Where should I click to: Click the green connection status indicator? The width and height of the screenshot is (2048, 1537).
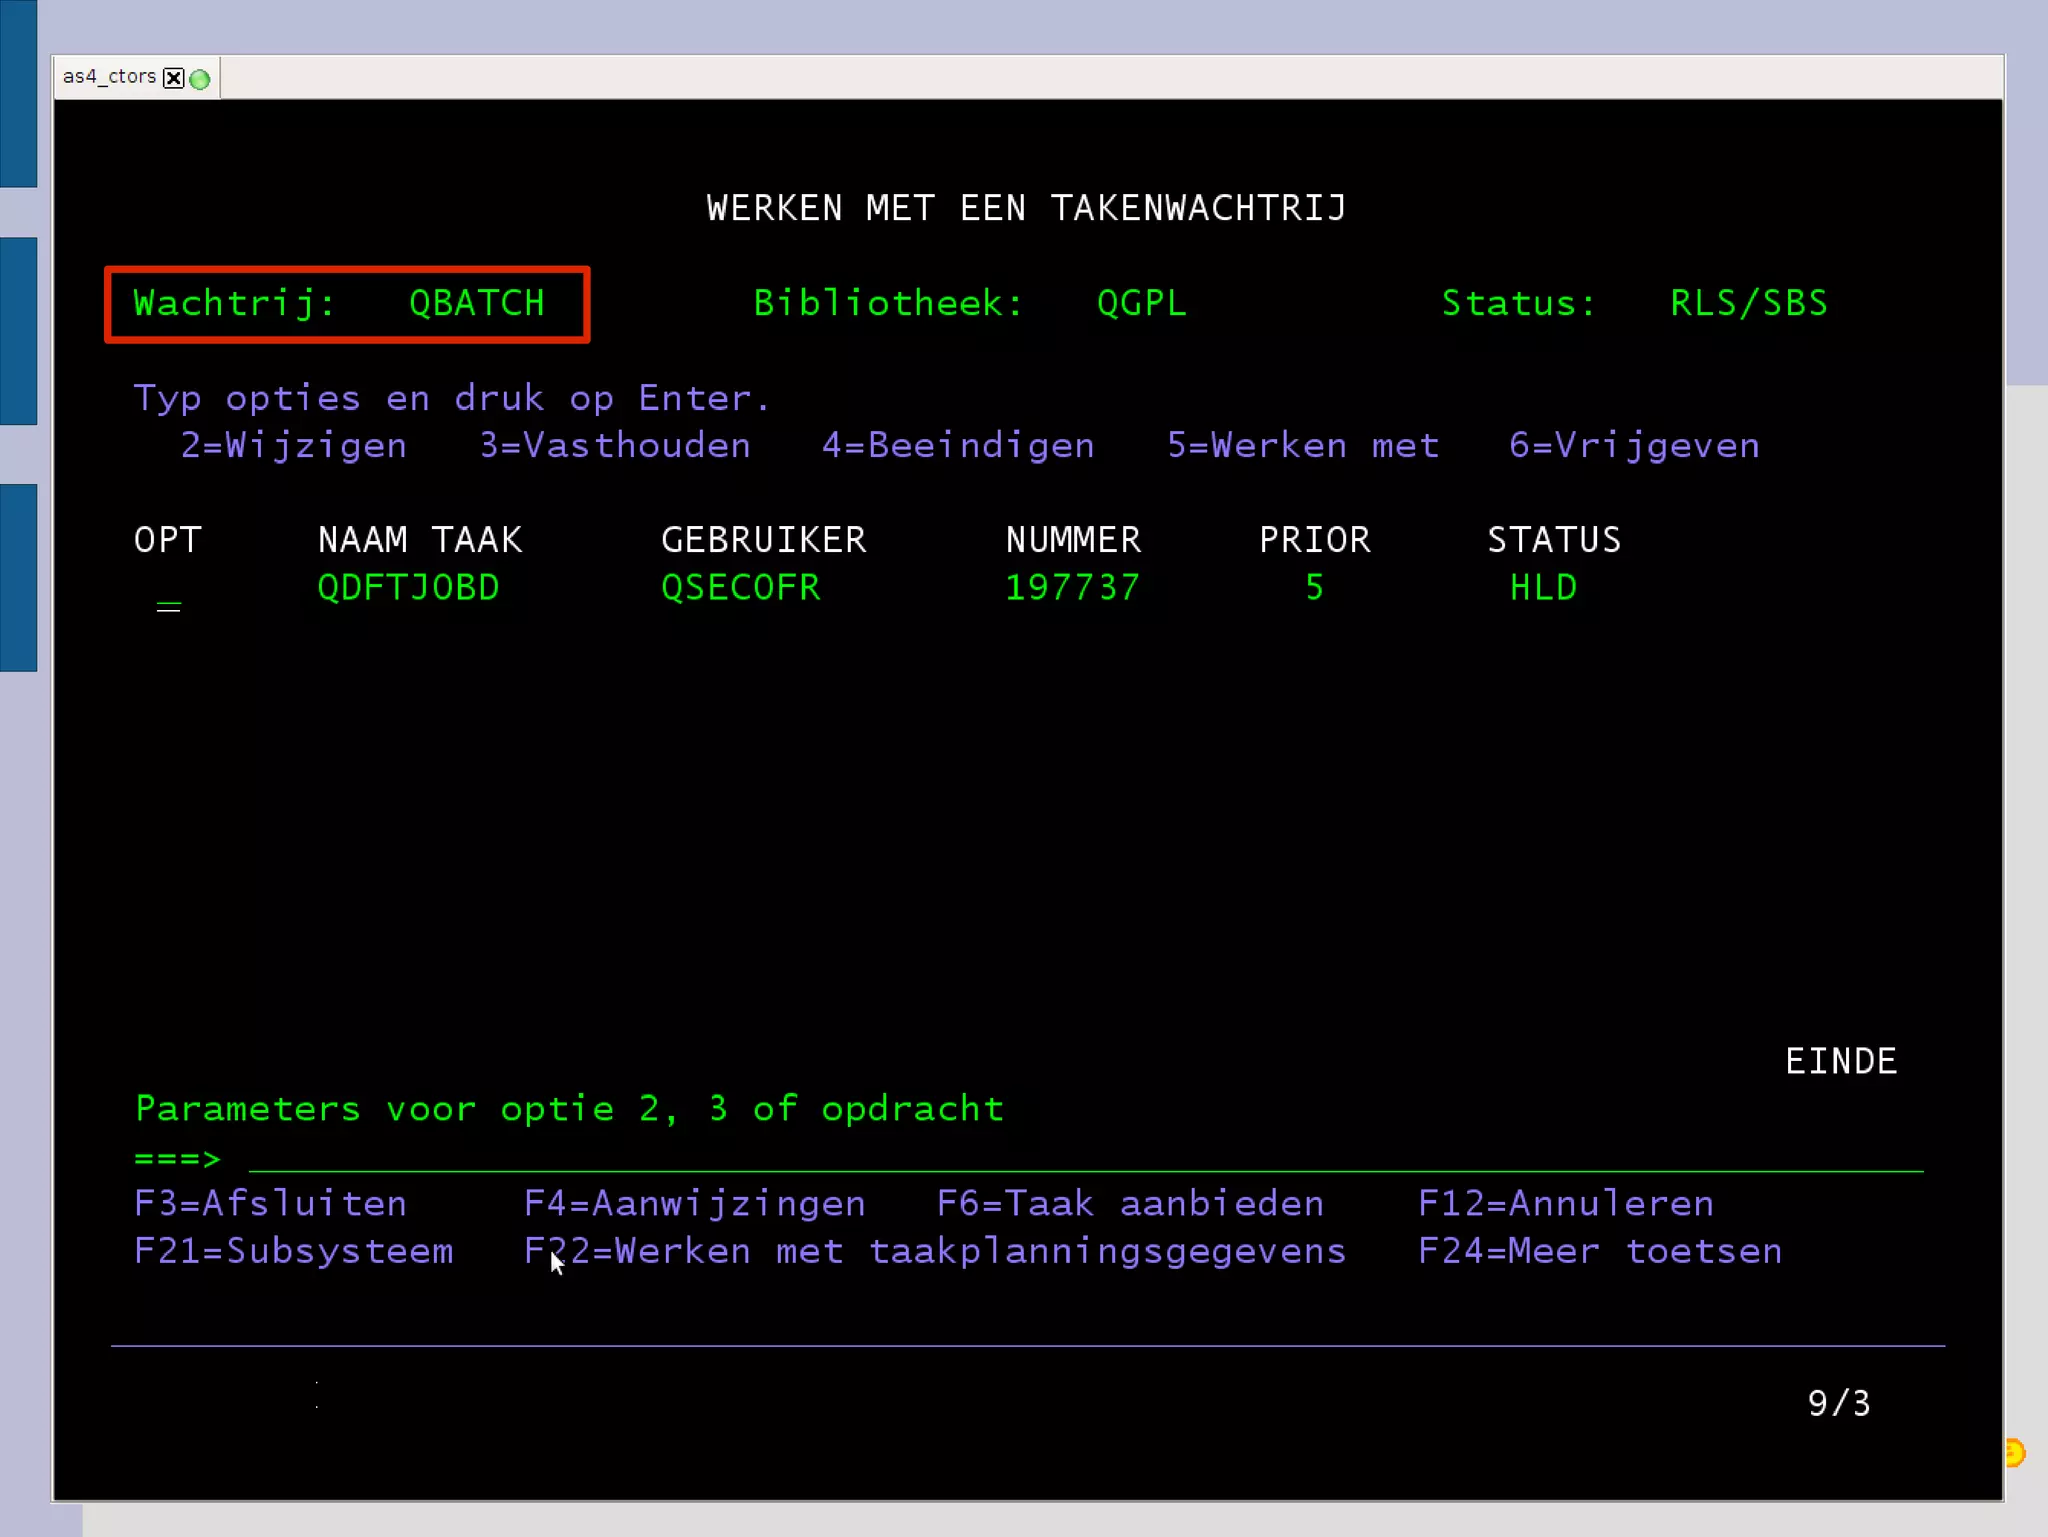click(x=200, y=79)
